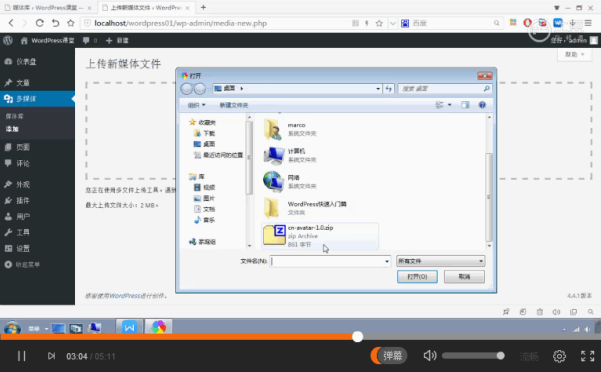Open Media Library submenu link in sidebar
This screenshot has width=601, height=372.
(x=15, y=116)
